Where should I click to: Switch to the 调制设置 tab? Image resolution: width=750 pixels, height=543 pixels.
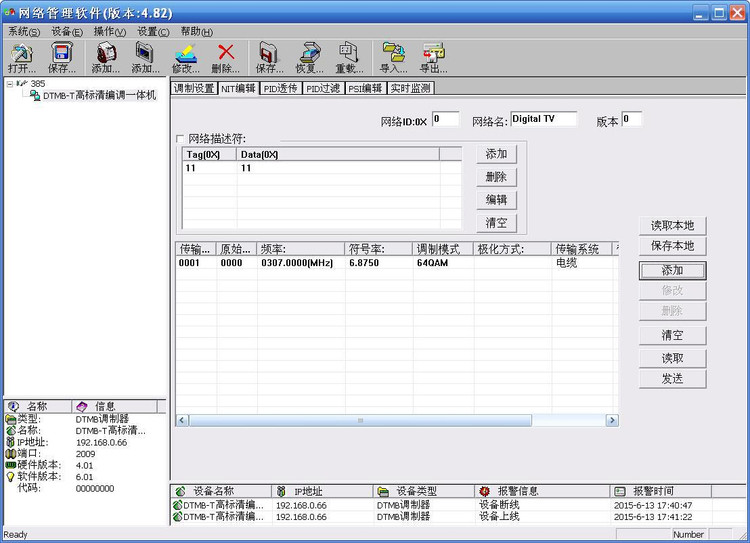pos(194,89)
